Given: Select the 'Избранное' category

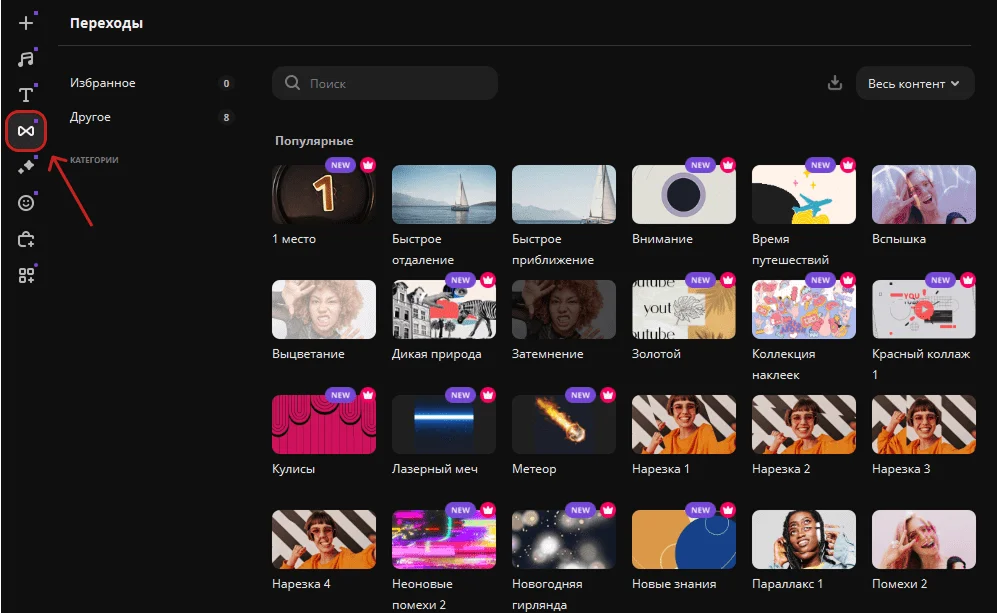Looking at the screenshot, I should 103,83.
